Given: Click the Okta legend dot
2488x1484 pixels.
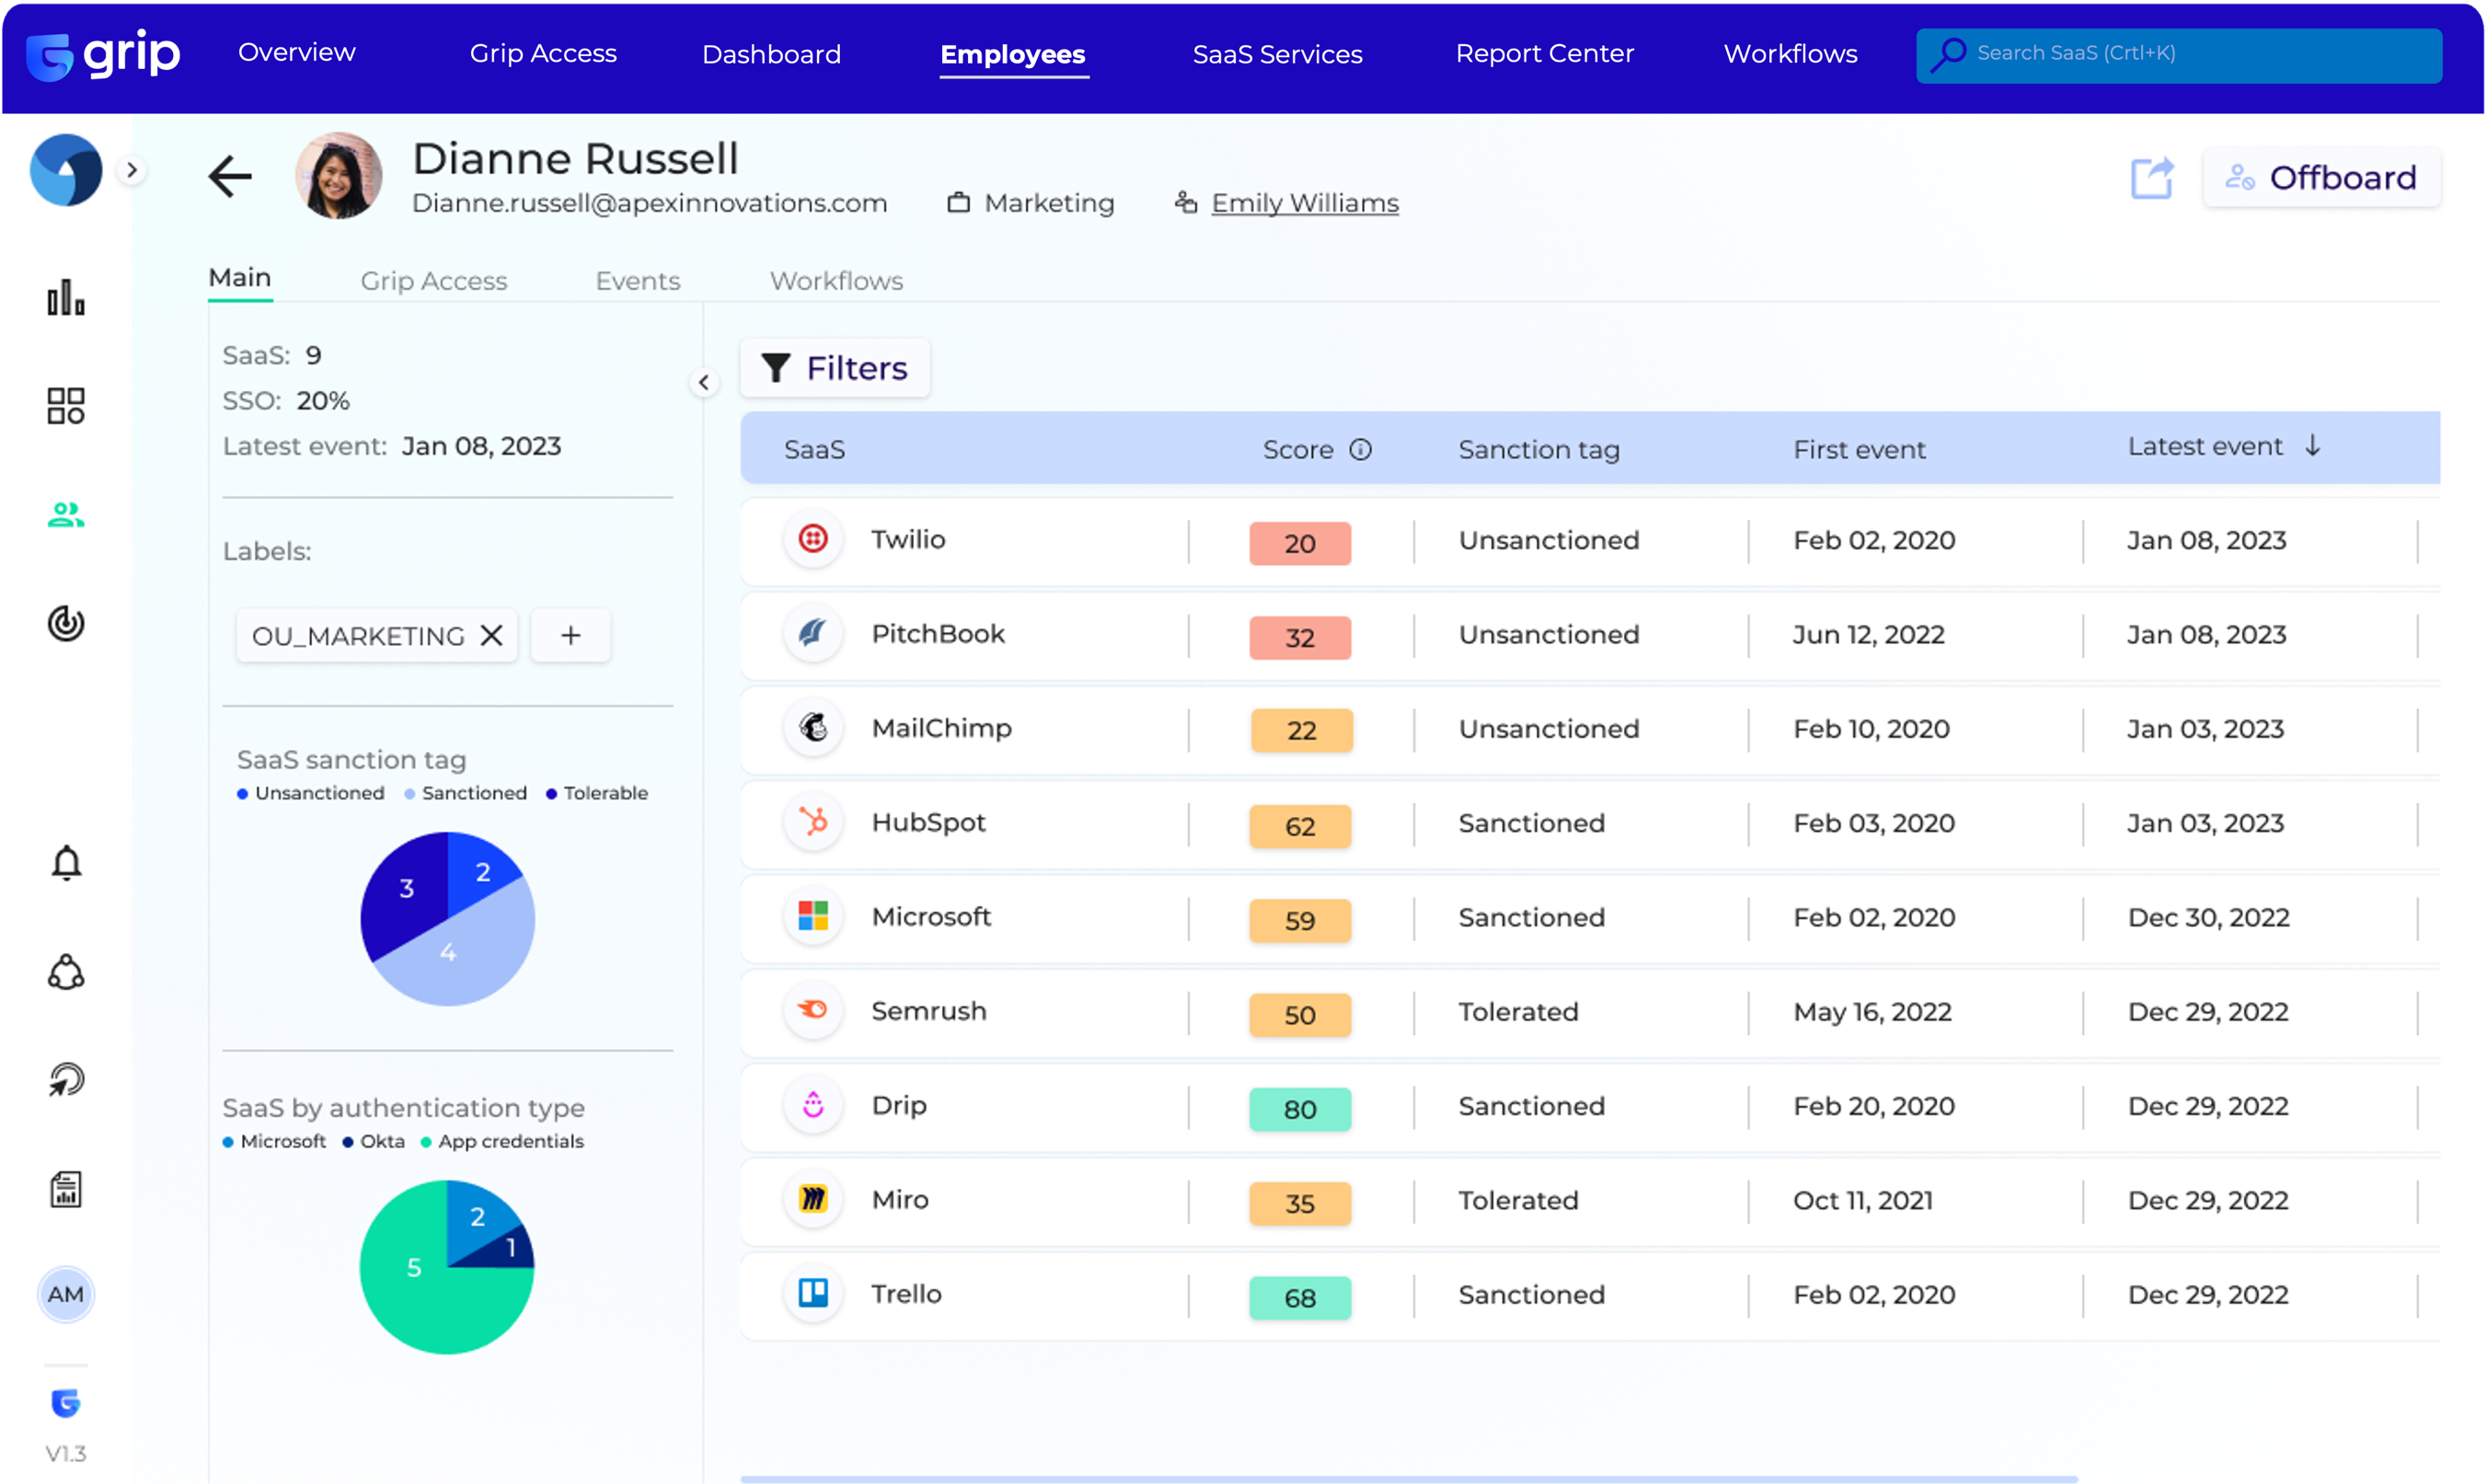Looking at the screenshot, I should coord(348,1141).
